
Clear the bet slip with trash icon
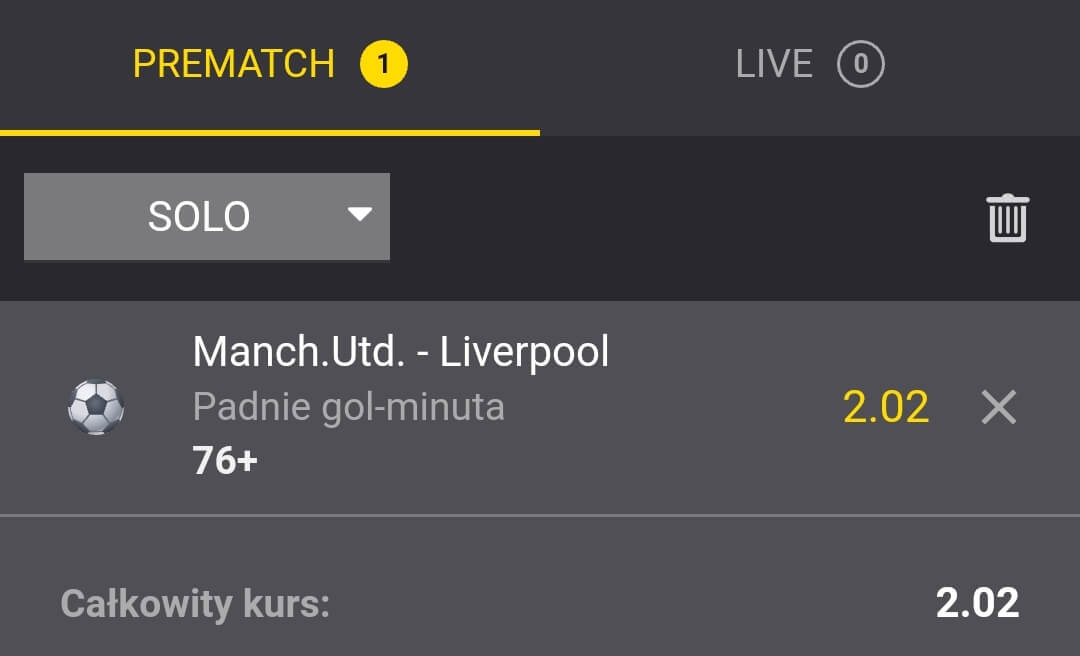point(1007,217)
